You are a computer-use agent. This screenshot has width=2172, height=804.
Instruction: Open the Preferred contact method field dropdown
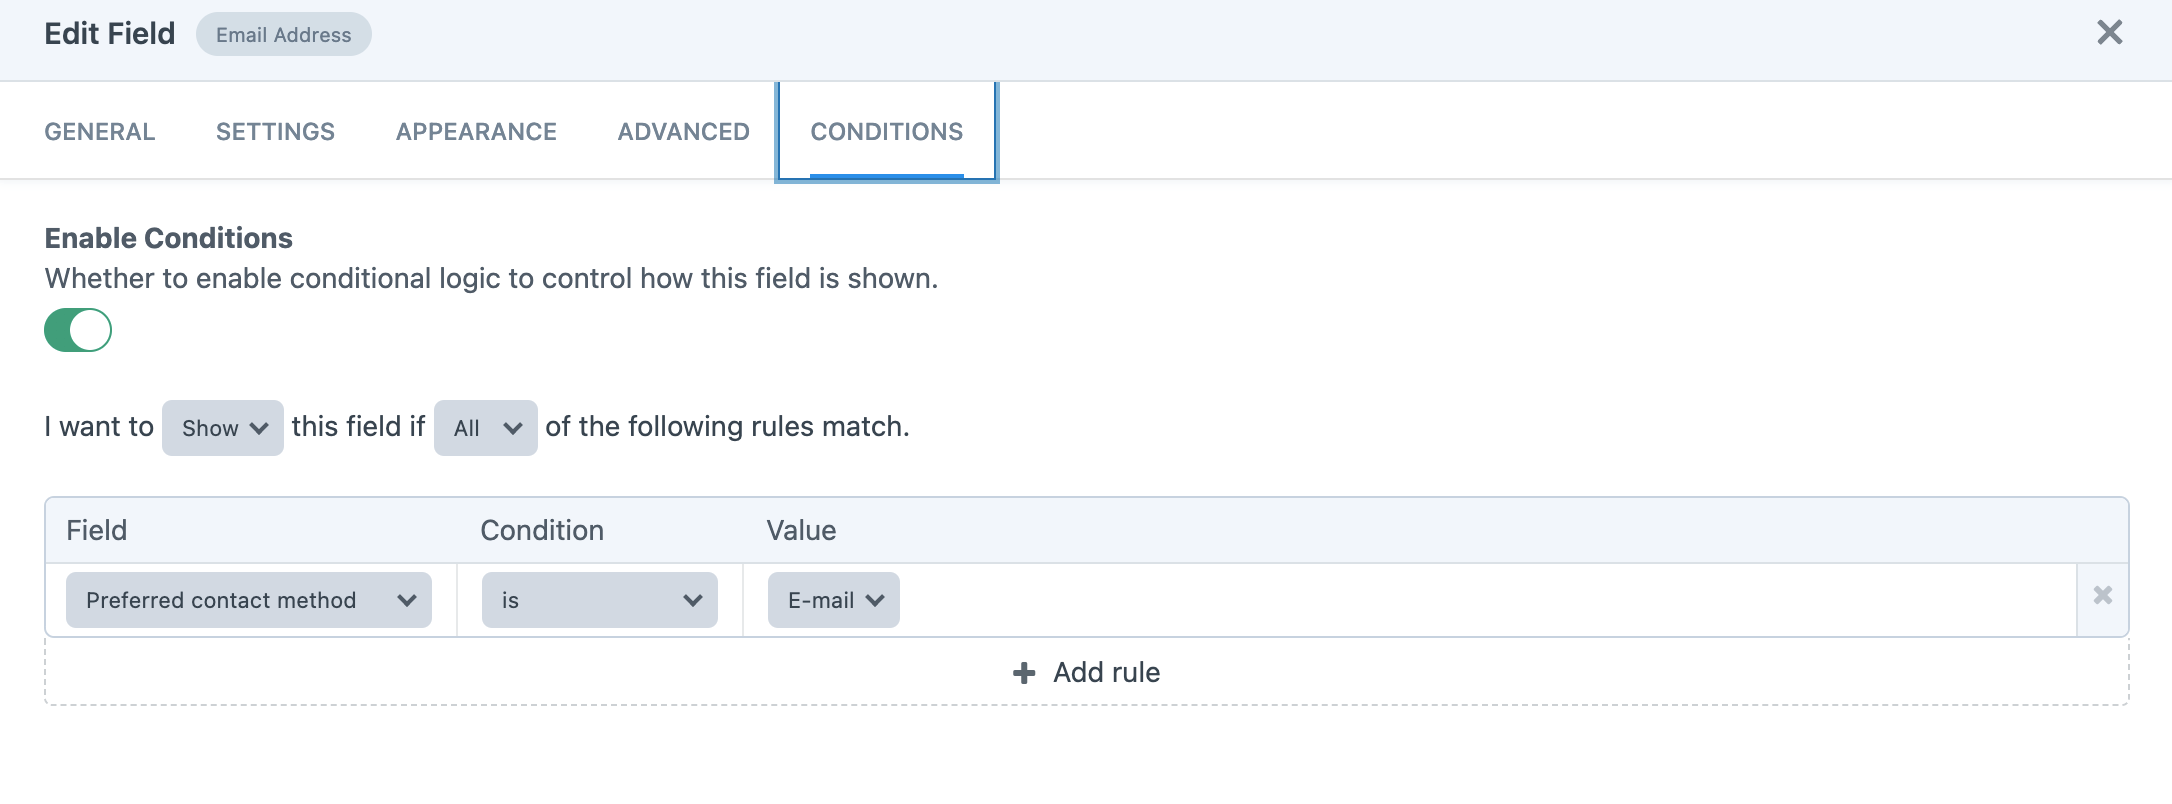[248, 600]
